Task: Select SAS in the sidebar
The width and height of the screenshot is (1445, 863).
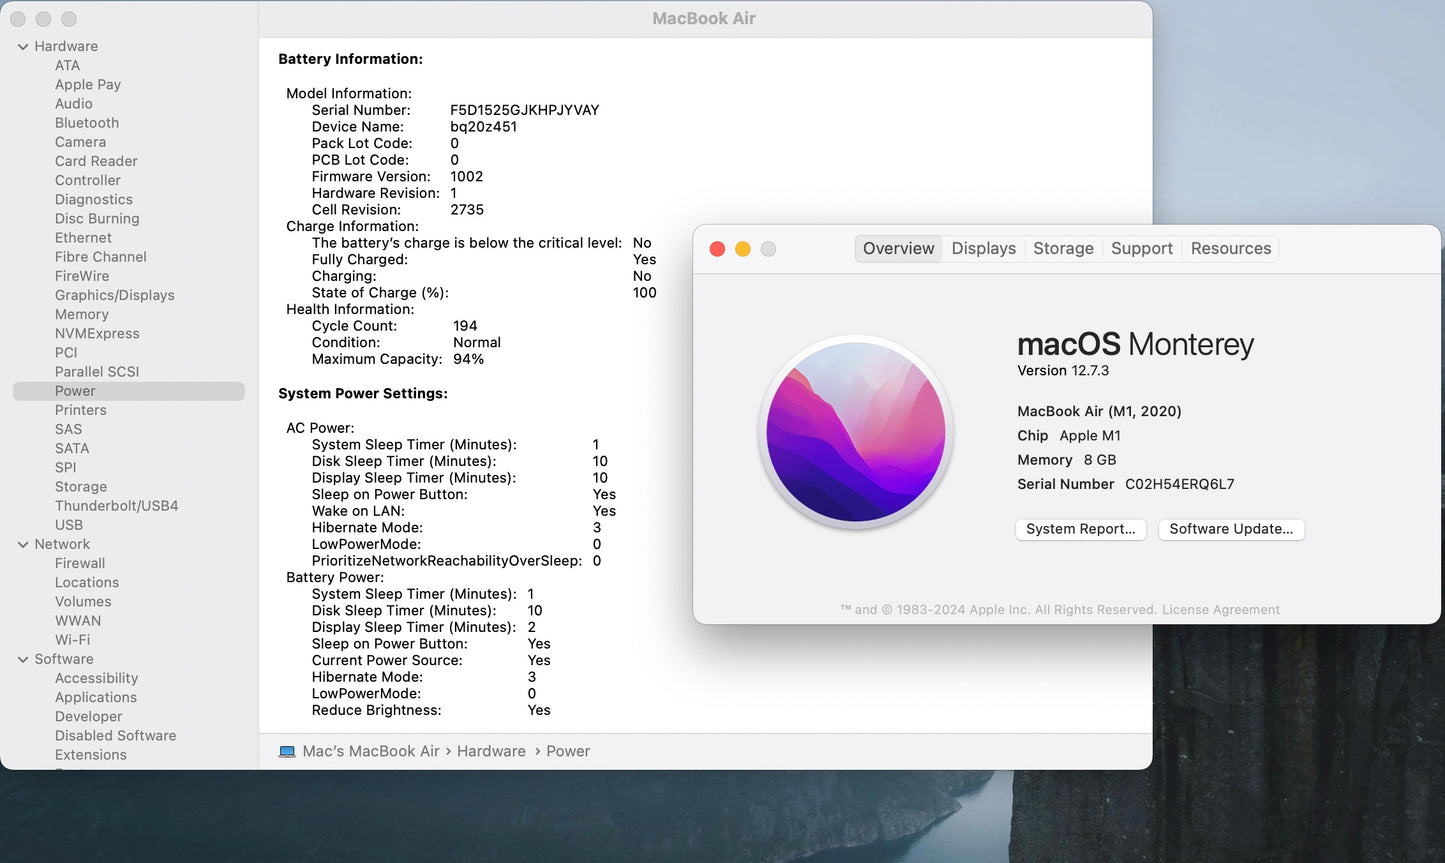Action: pyautogui.click(x=69, y=429)
